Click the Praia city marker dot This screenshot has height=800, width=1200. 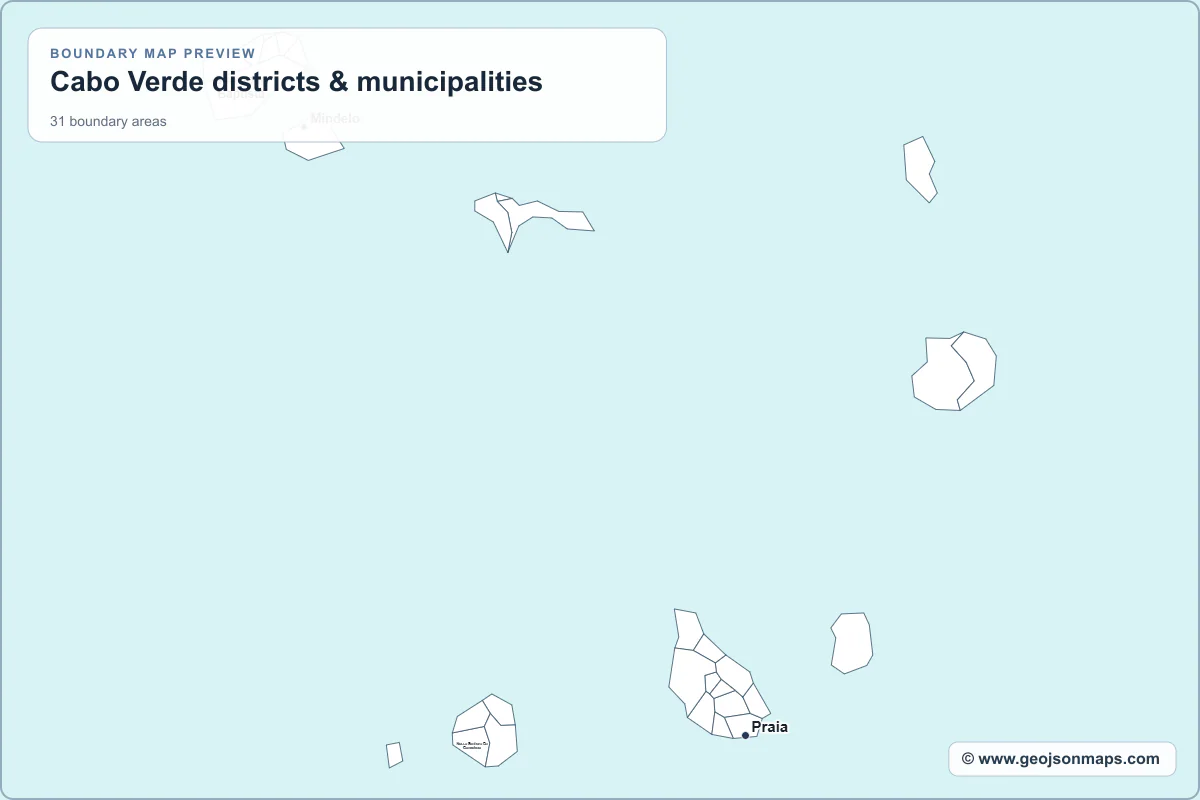click(x=745, y=735)
